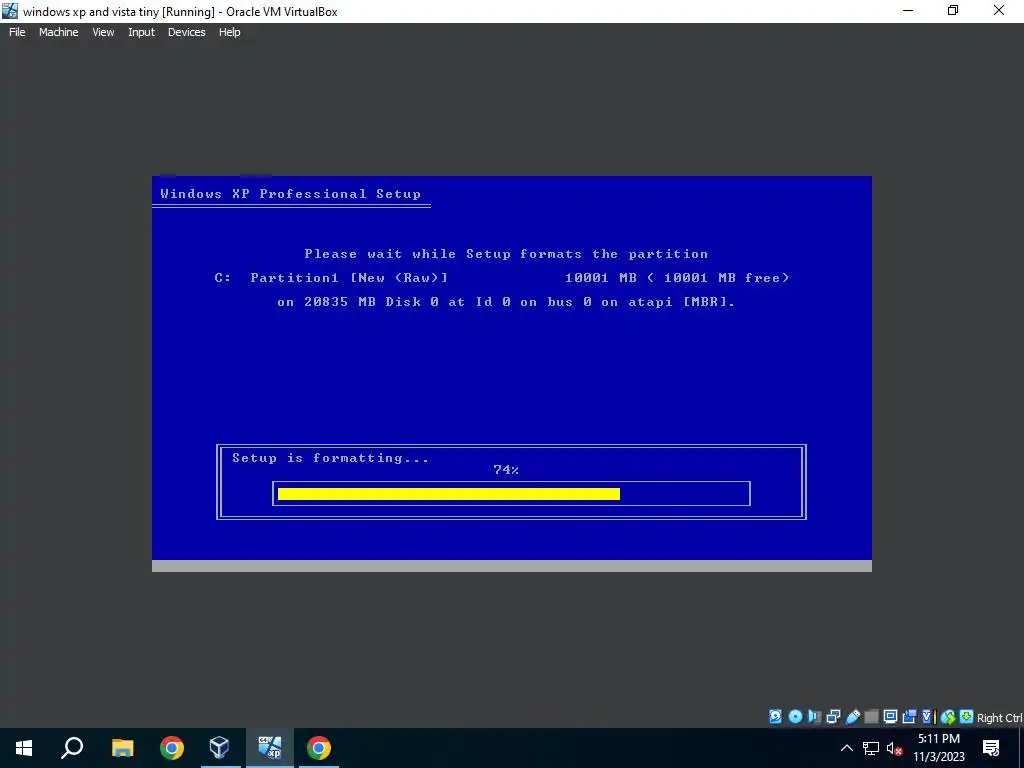
Task: Click the mouse integration indicator icon
Action: pos(948,716)
